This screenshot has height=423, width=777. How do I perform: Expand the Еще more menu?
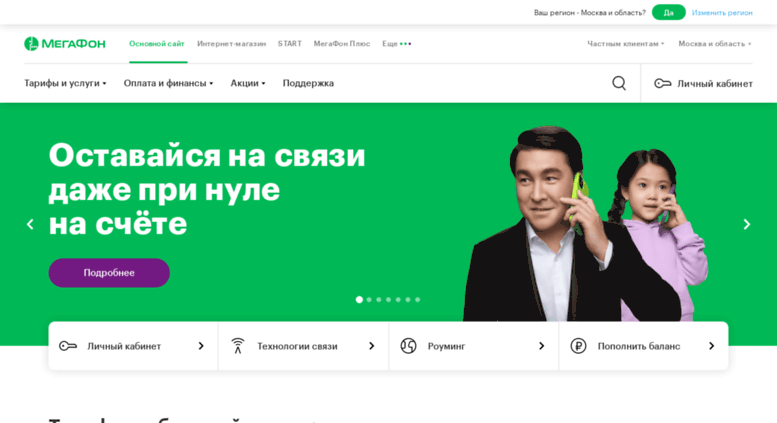396,44
